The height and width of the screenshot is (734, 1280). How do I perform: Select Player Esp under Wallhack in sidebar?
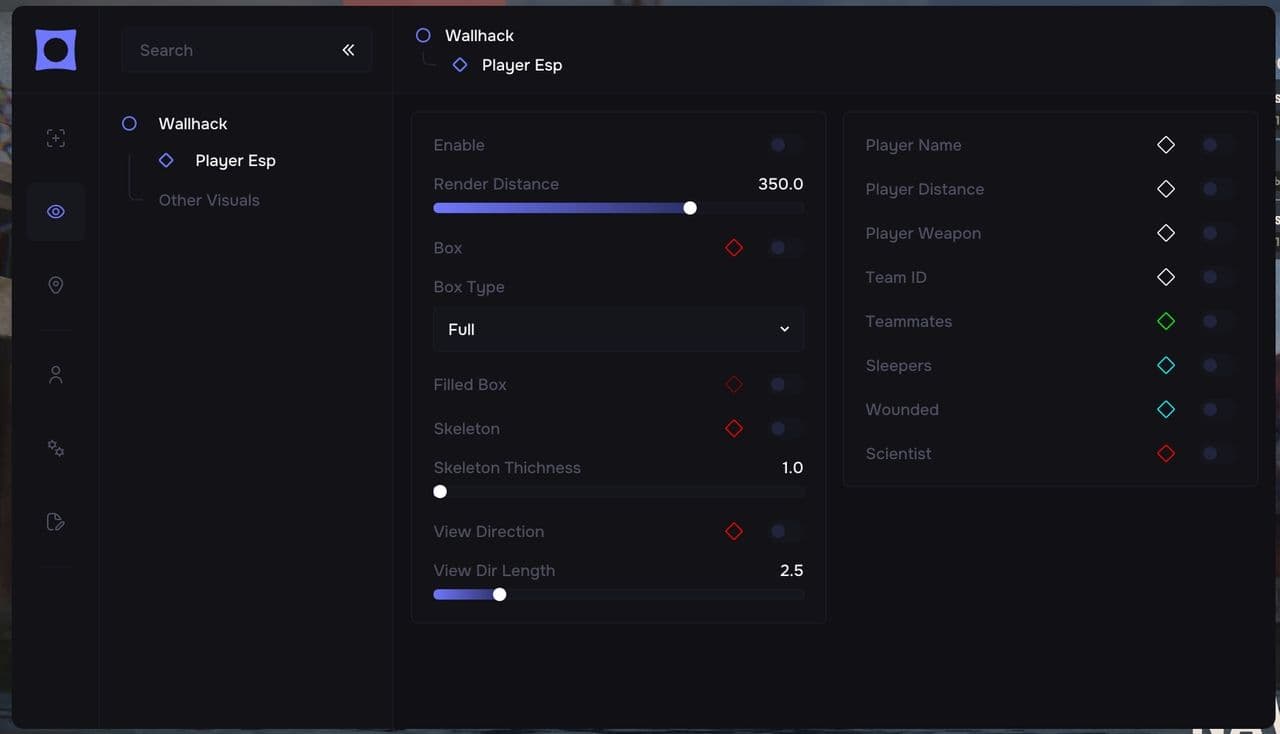click(235, 161)
